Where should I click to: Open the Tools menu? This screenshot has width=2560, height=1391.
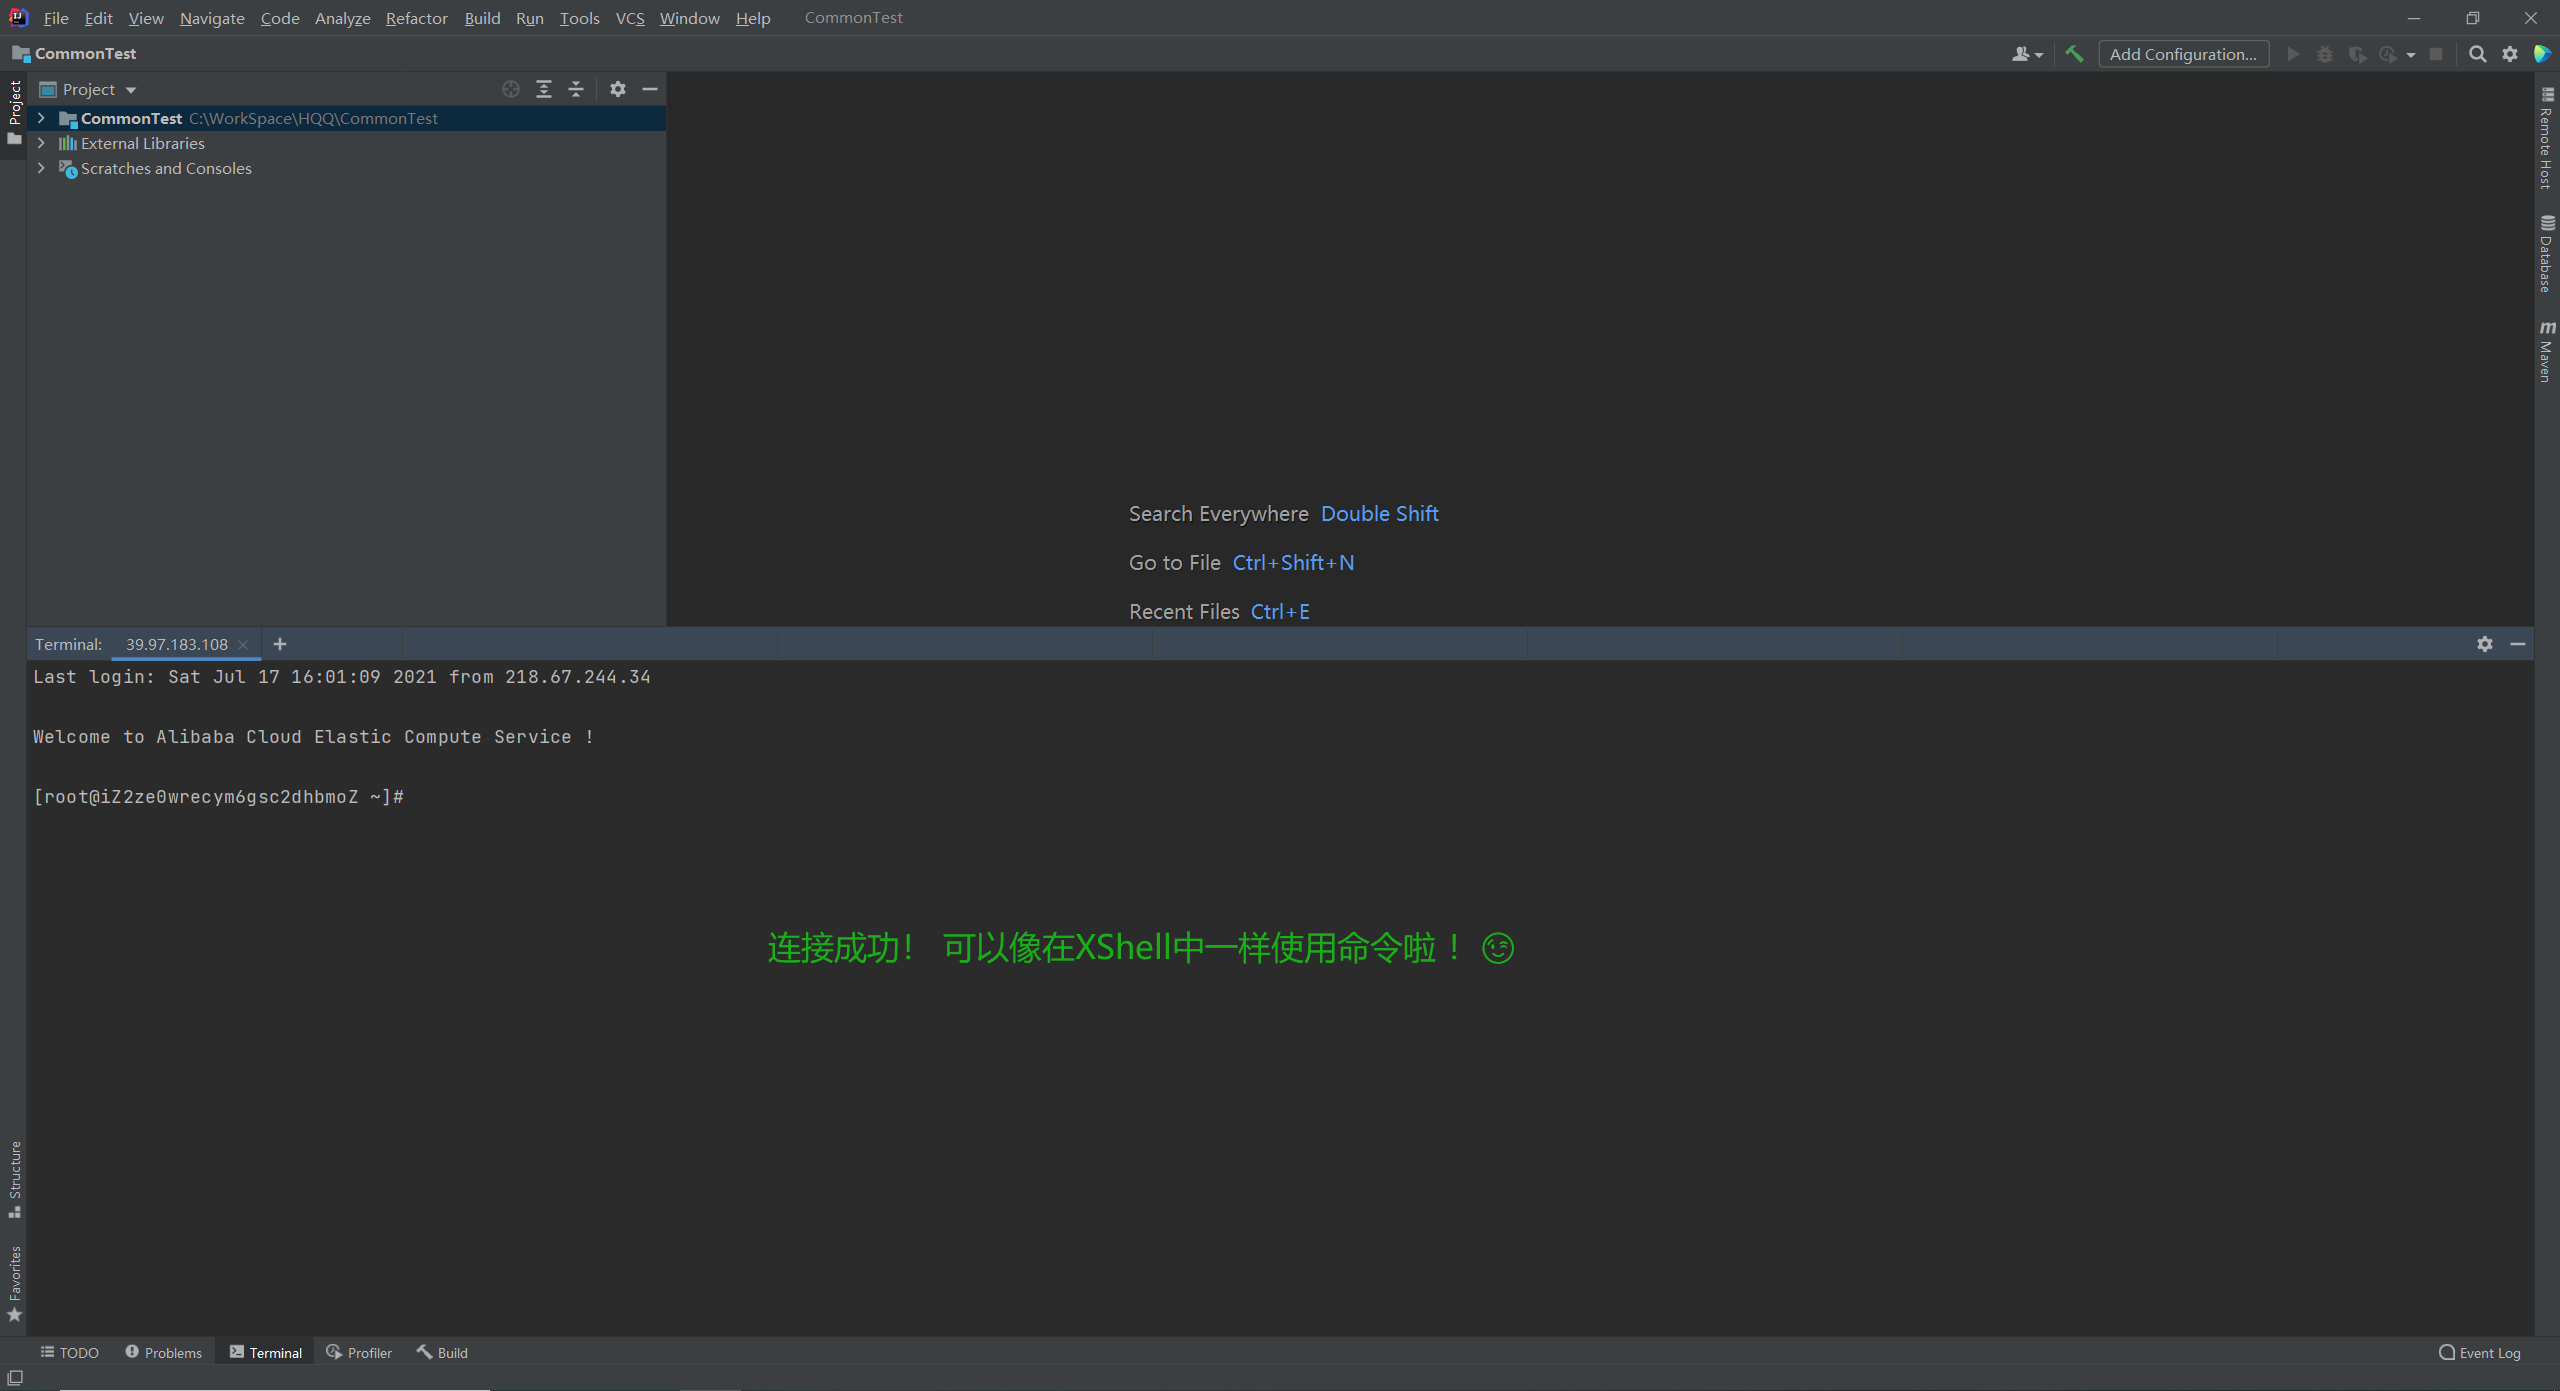pos(579,18)
